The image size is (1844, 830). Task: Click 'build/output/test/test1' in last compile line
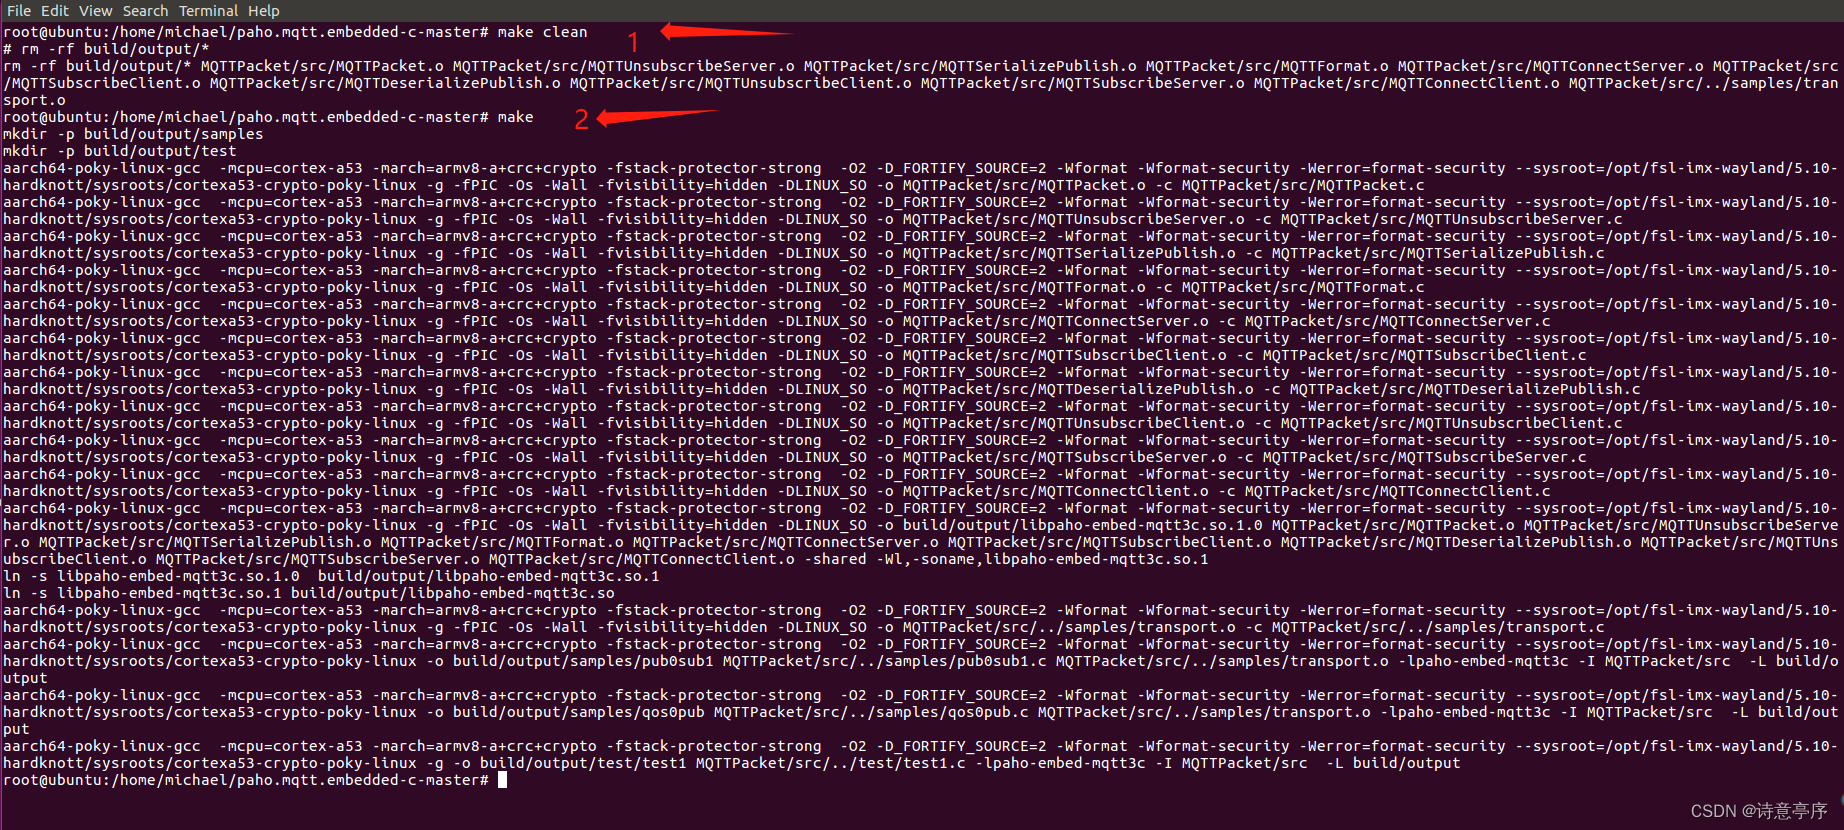(583, 763)
